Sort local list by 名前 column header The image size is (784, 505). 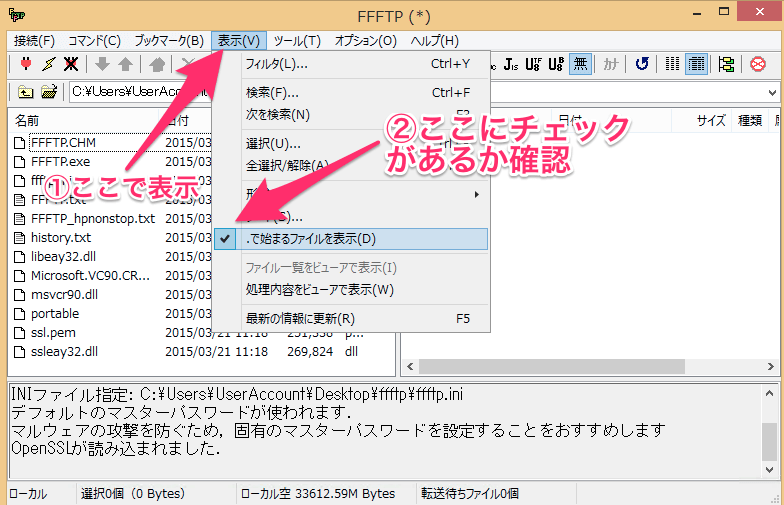click(x=84, y=120)
